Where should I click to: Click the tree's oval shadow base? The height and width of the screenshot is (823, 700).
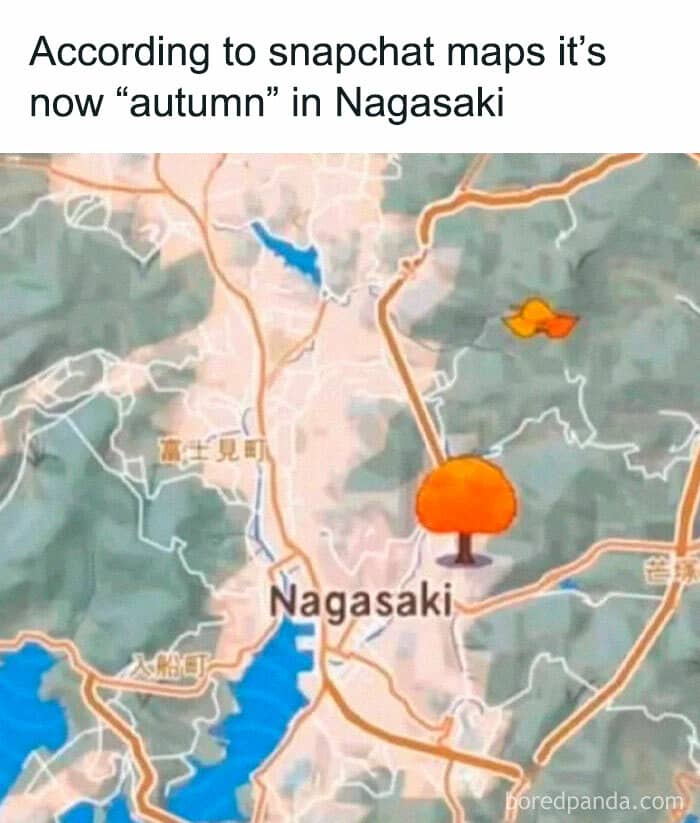[x=464, y=561]
